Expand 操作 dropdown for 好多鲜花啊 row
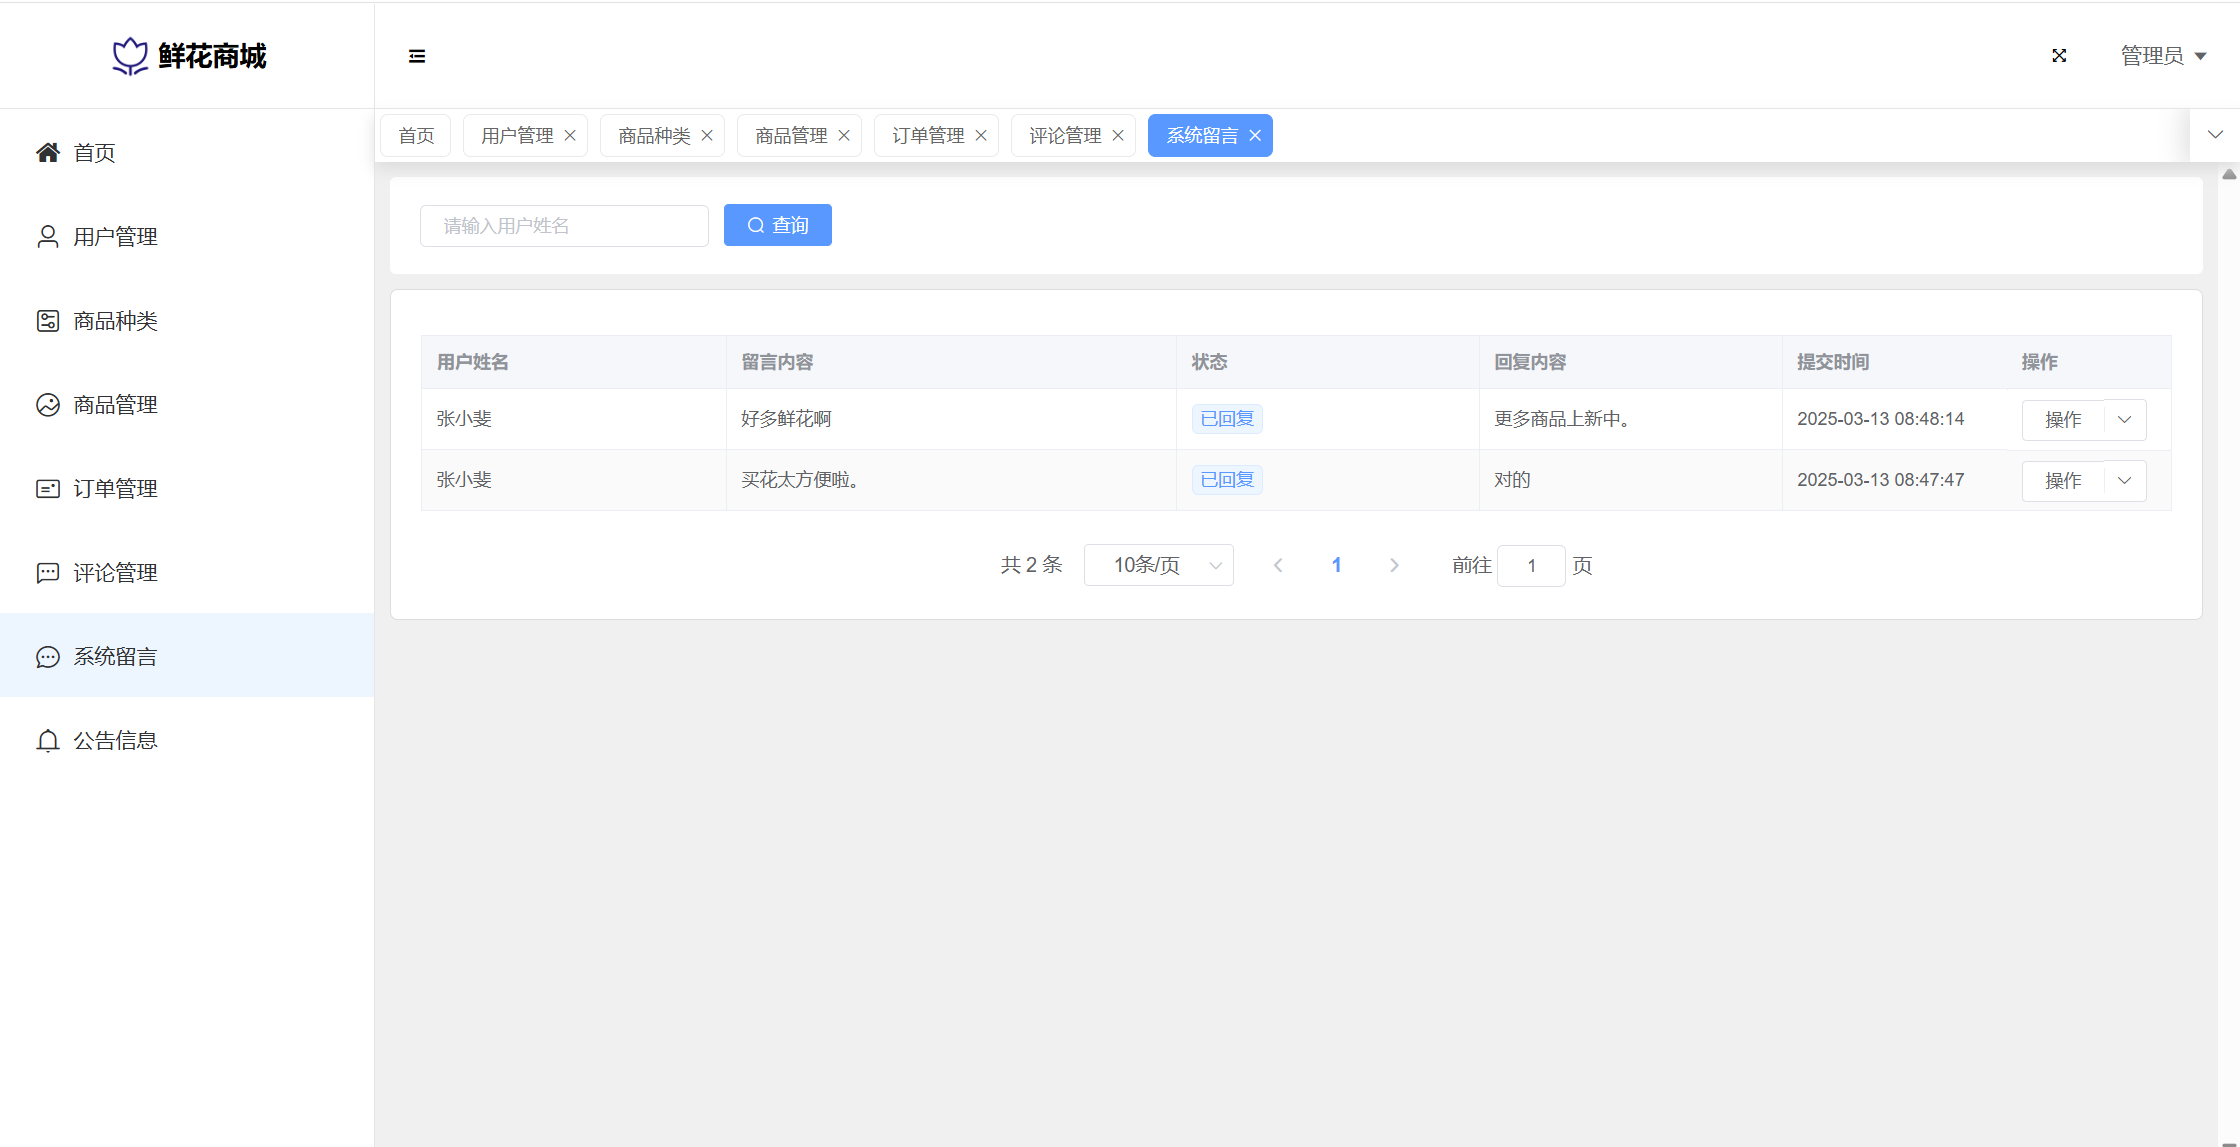 click(2124, 419)
